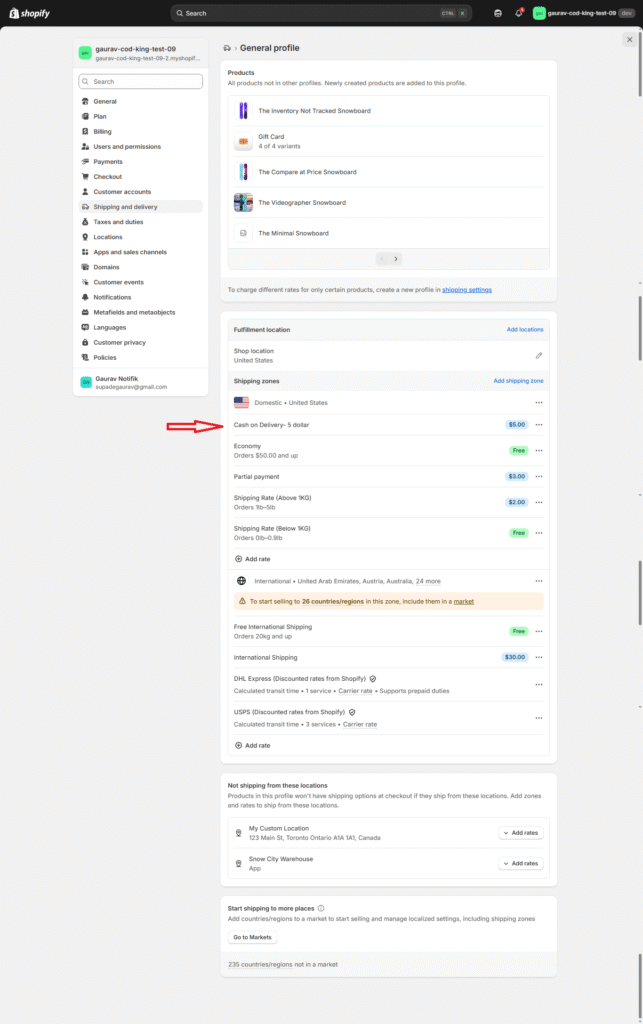The width and height of the screenshot is (643, 1024).
Task: Go to next page of products
Action: 396,259
